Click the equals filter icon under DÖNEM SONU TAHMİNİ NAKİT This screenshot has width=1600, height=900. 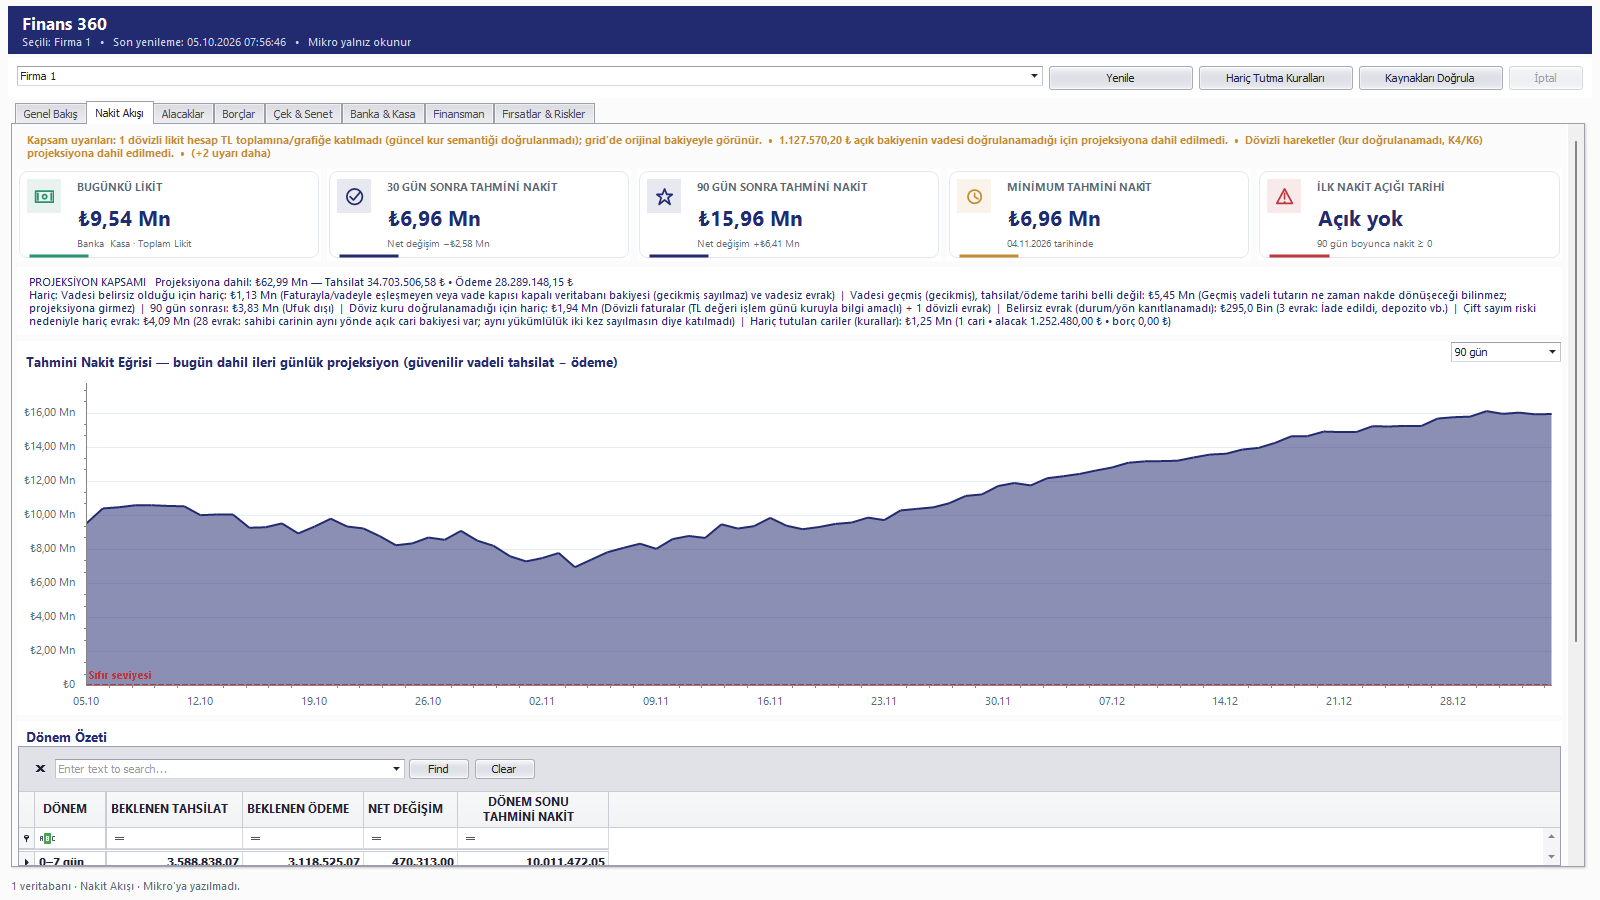(x=470, y=838)
